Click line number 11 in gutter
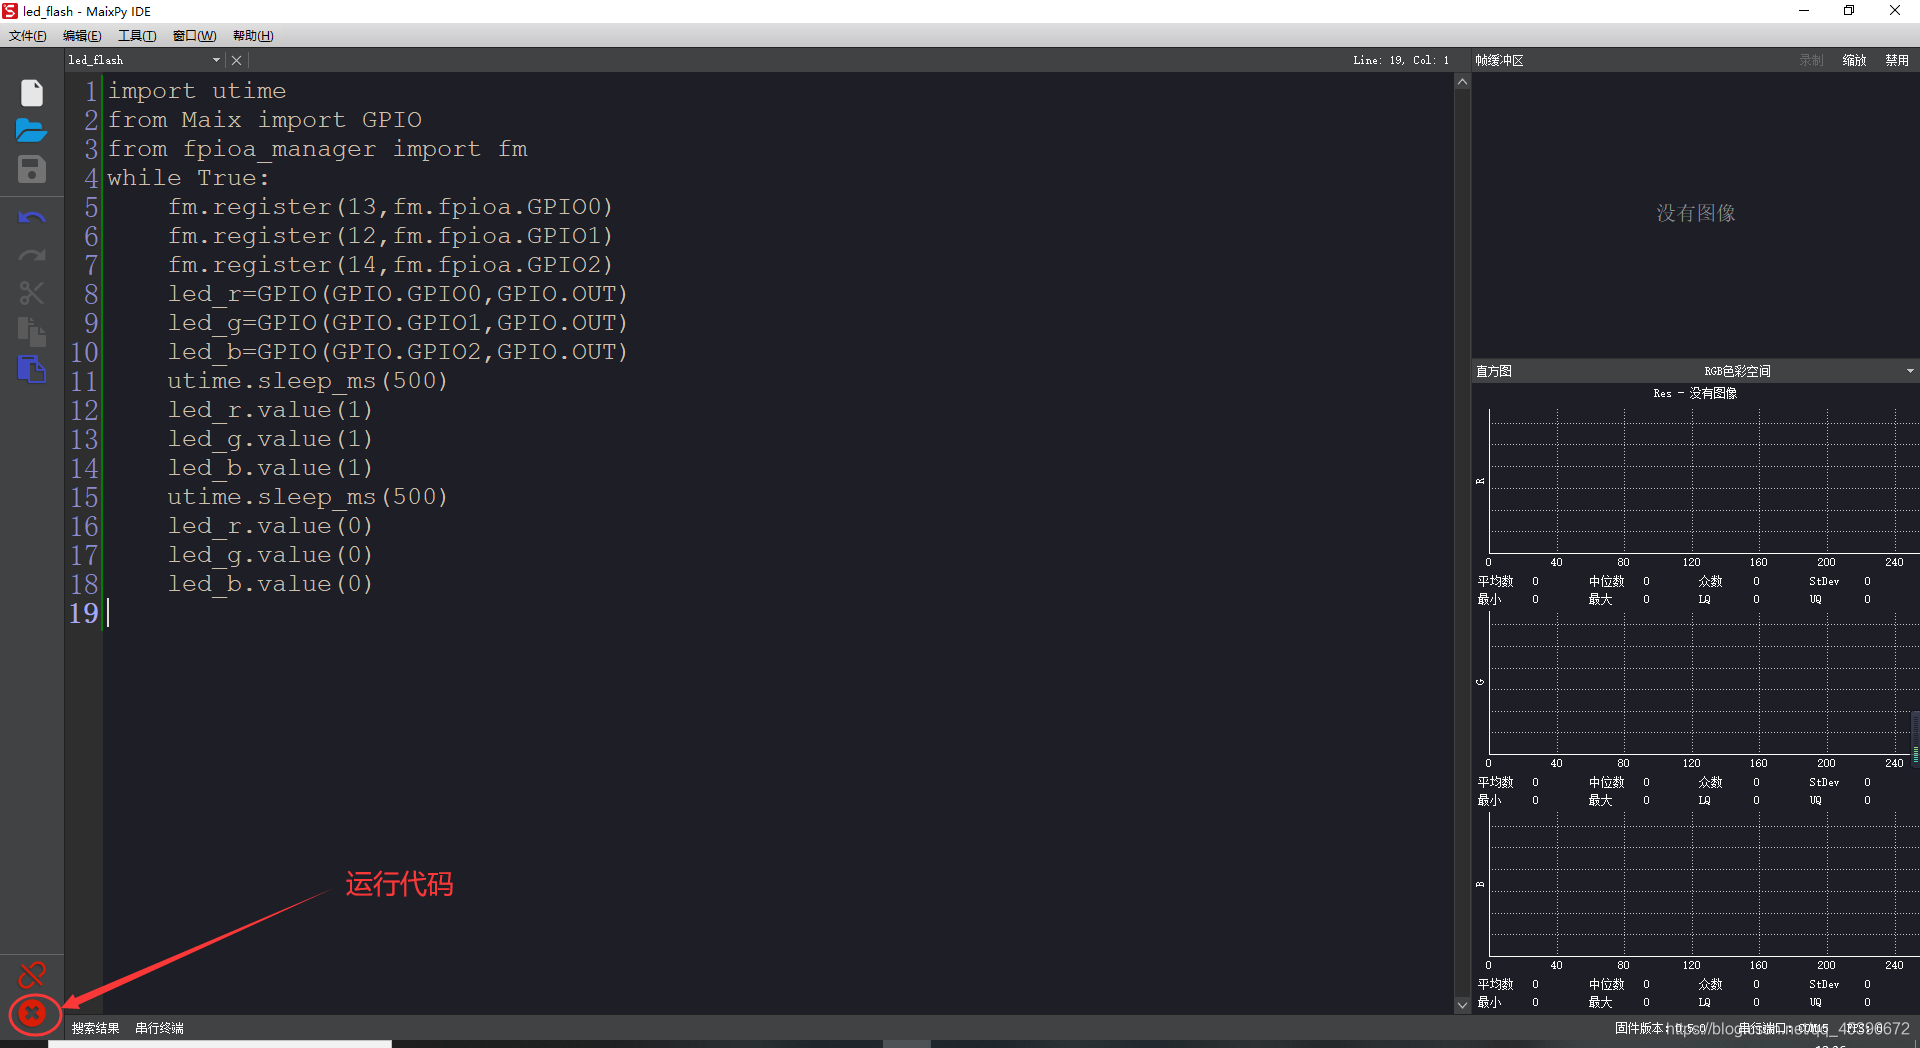Viewport: 1920px width, 1048px height. [x=84, y=382]
